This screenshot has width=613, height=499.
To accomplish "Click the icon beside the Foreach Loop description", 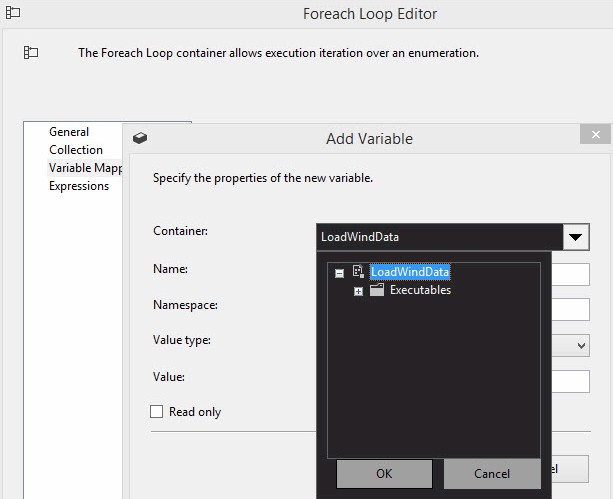I will tap(31, 53).
